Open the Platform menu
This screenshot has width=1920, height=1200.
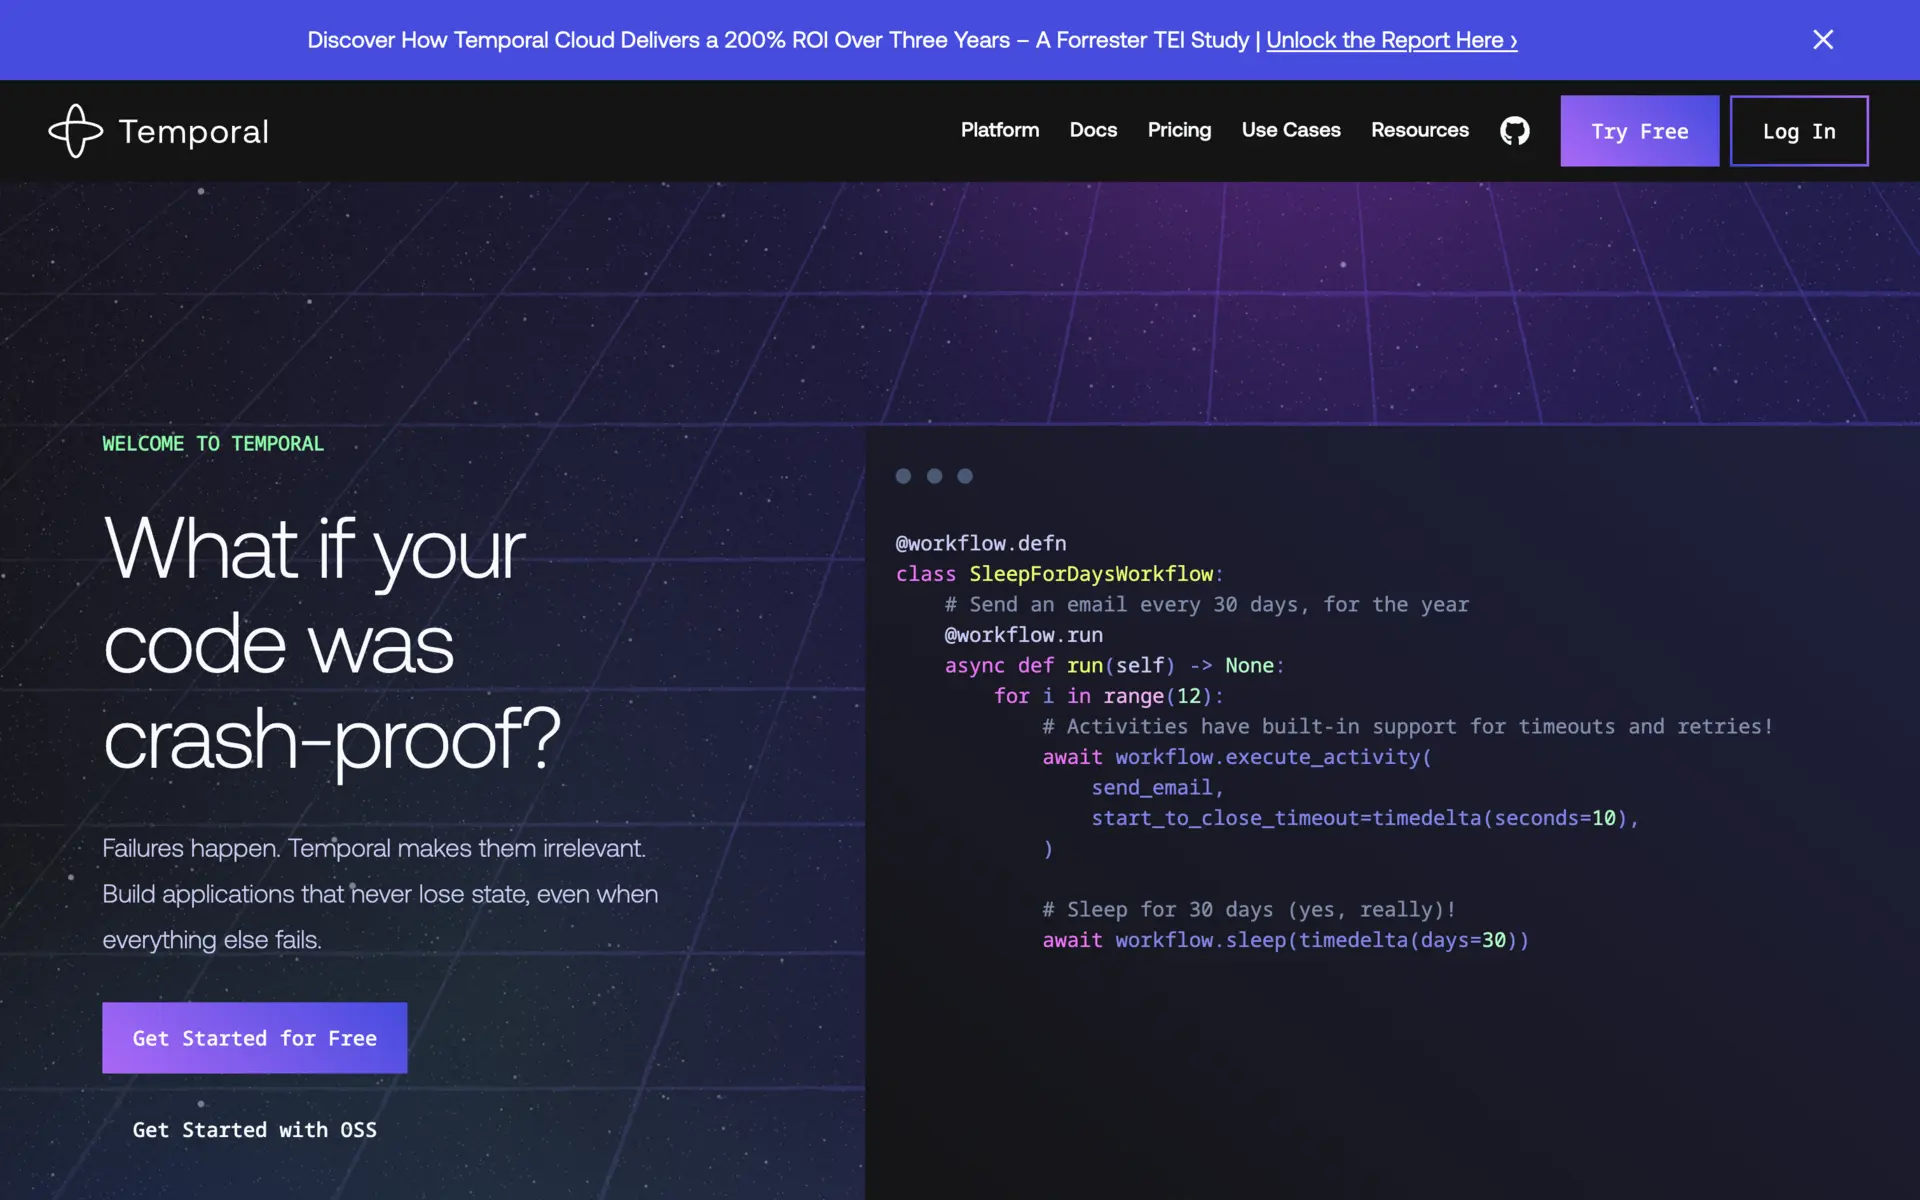tap(999, 130)
